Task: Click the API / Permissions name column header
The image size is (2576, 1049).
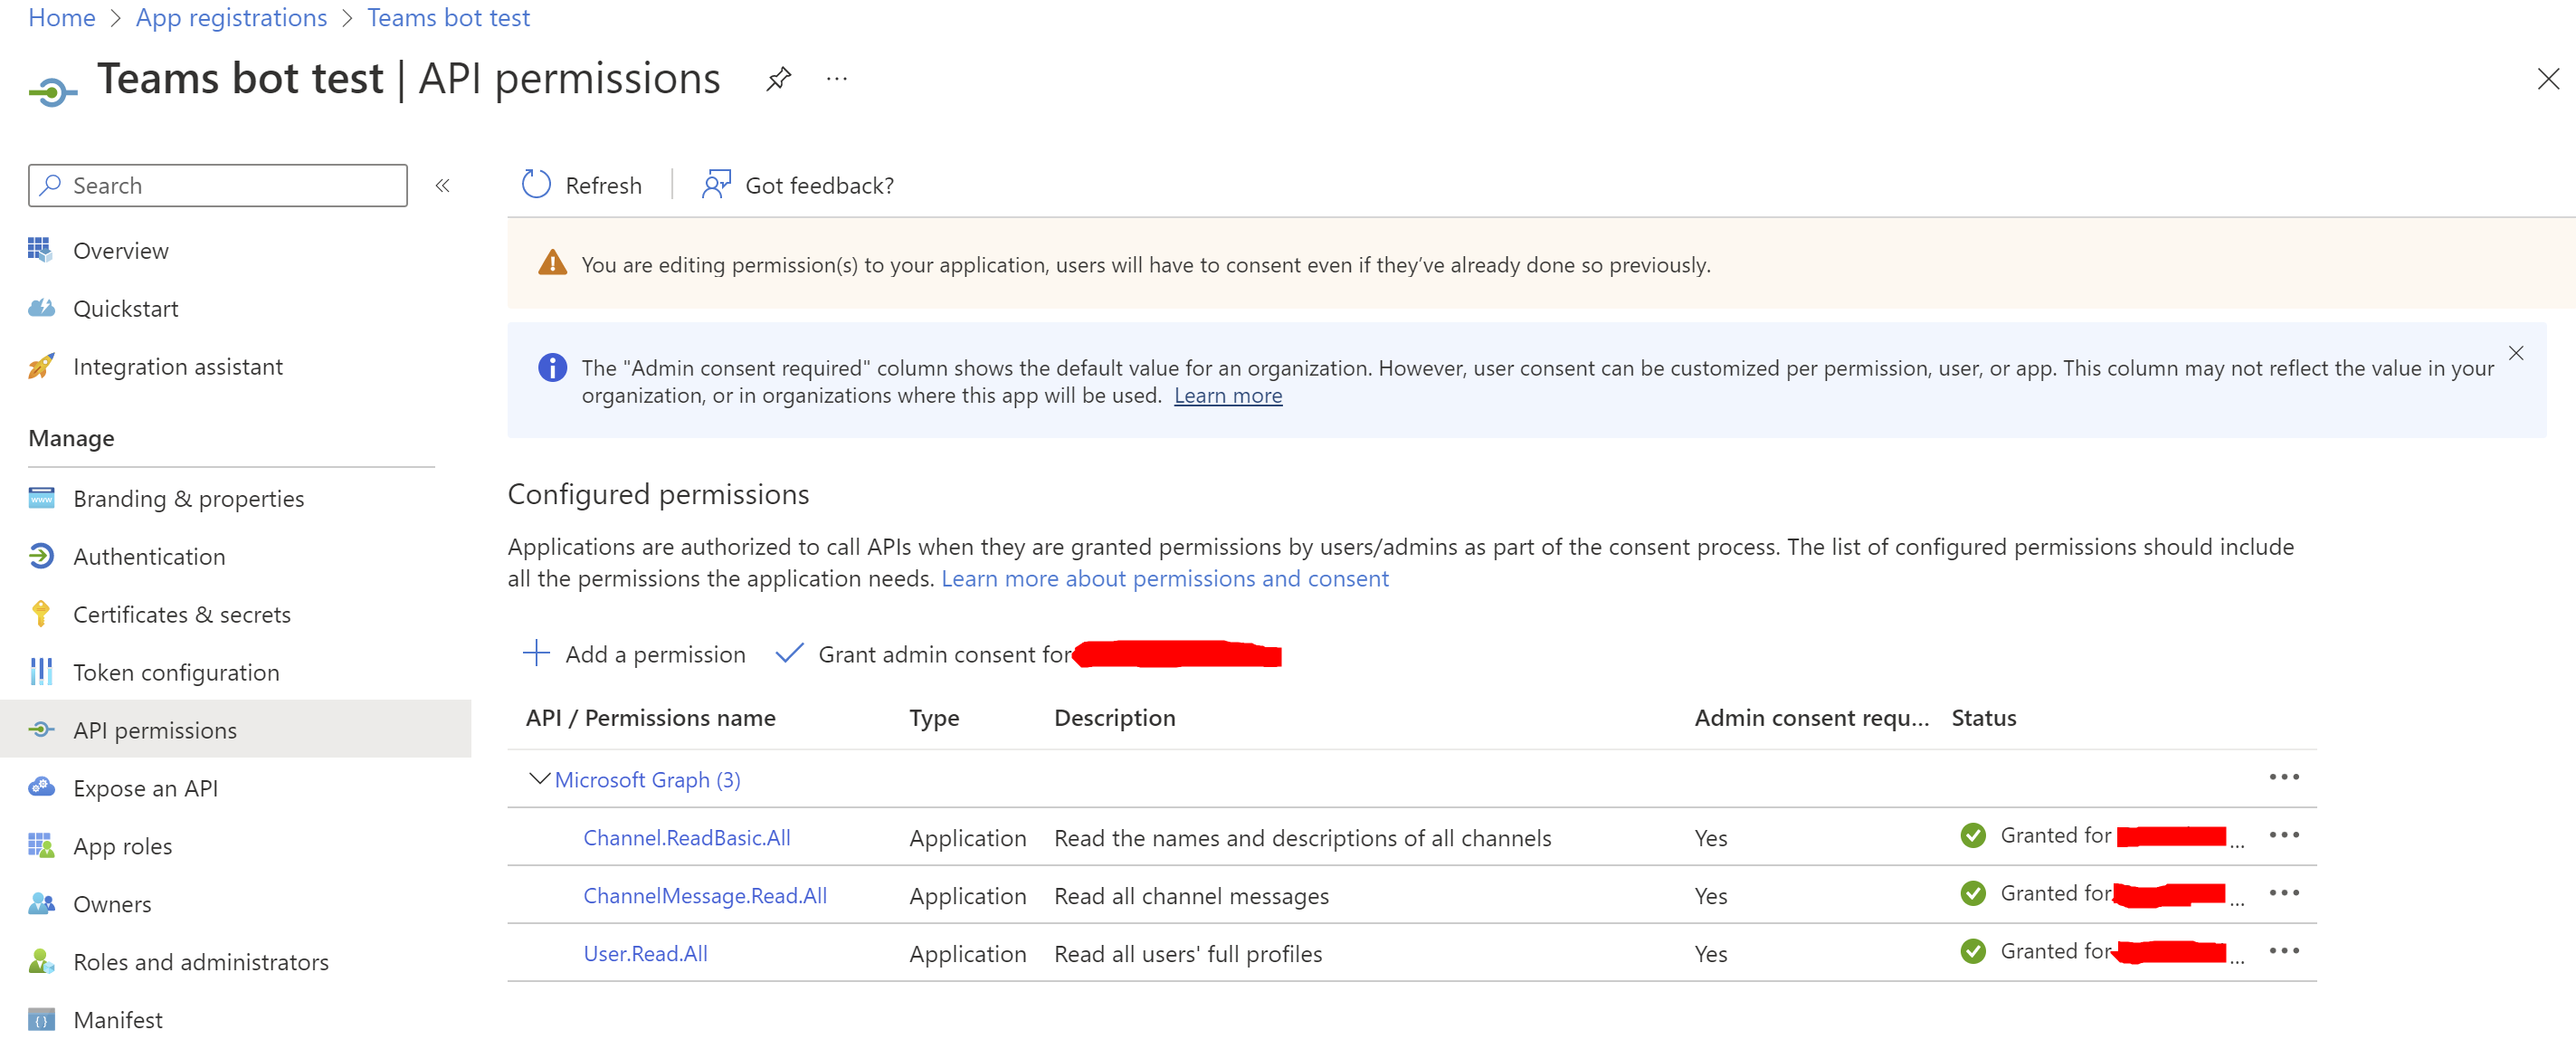Action: (650, 718)
